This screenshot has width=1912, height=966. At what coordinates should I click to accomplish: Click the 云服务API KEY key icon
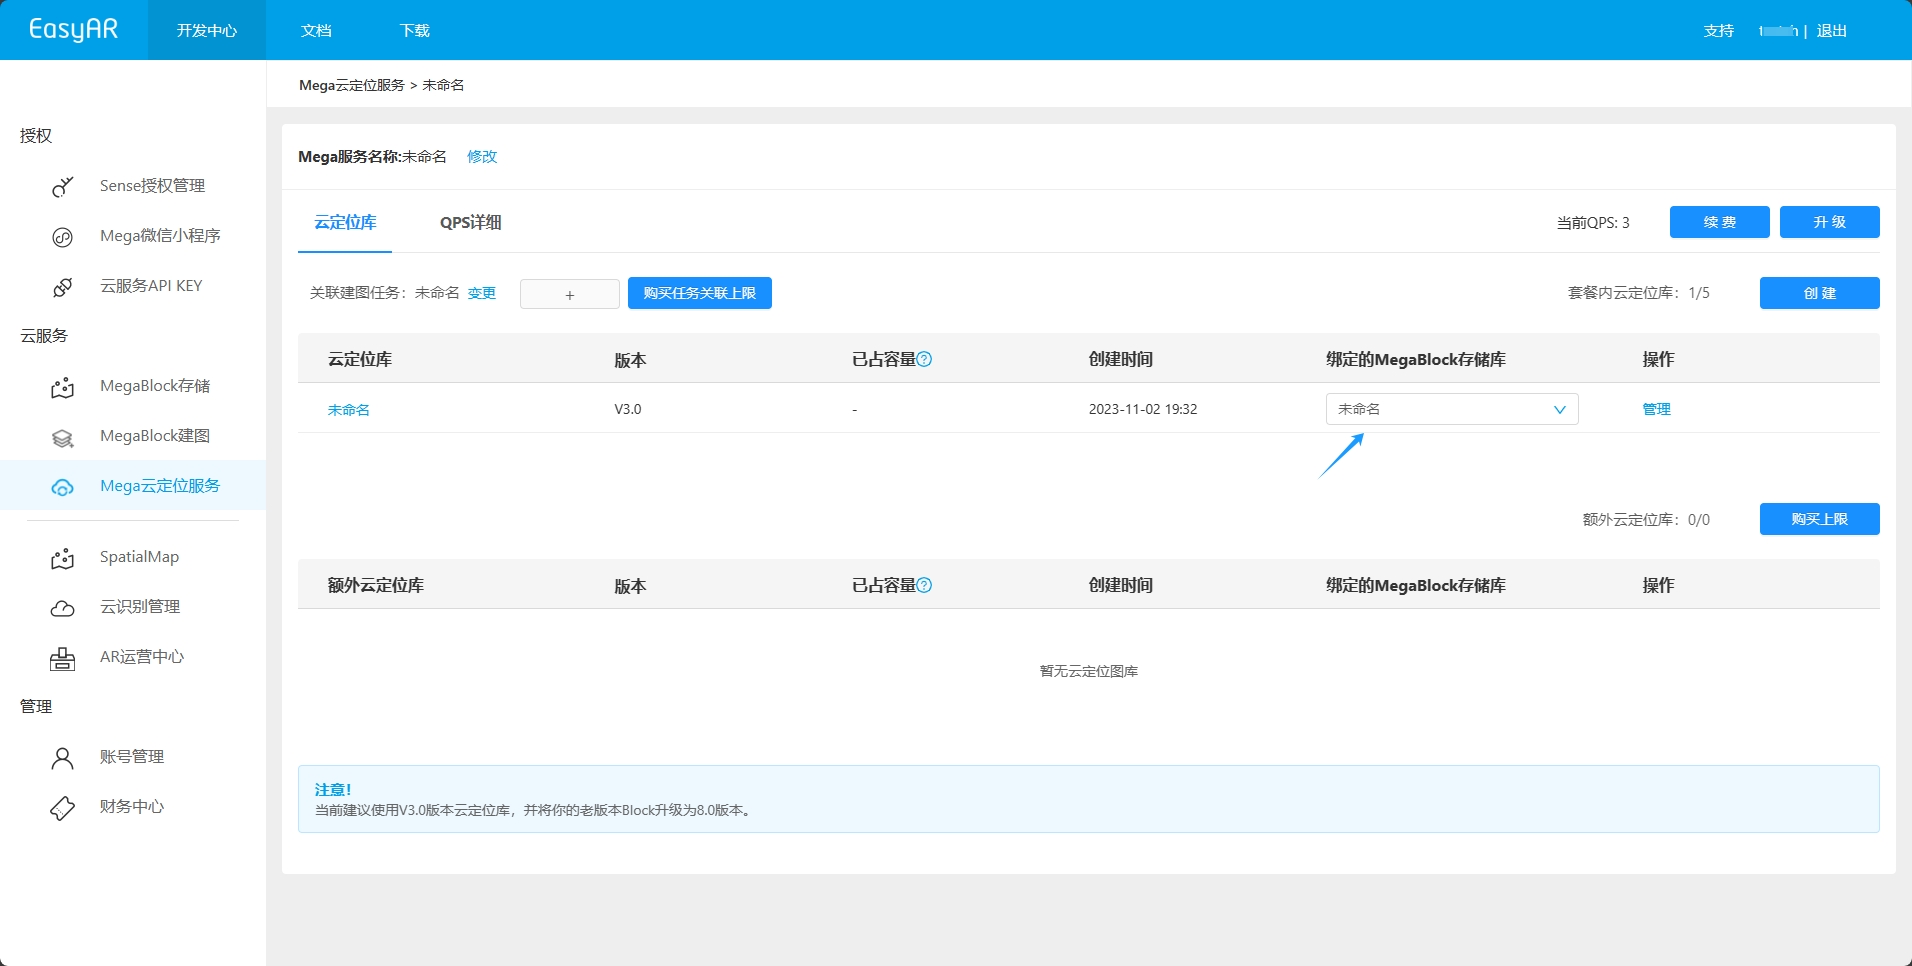click(x=62, y=287)
